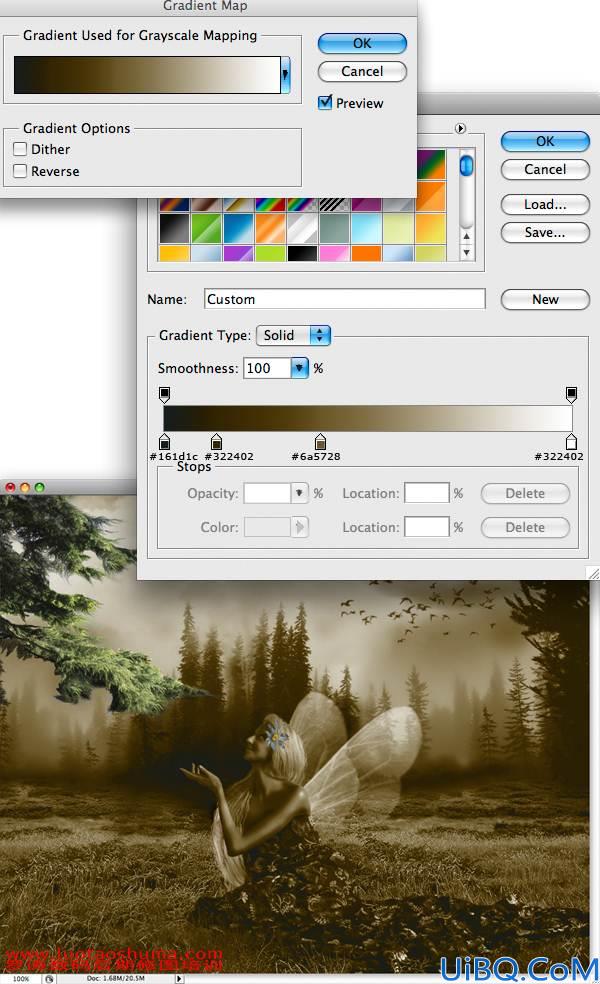The width and height of the screenshot is (600, 984).
Task: Click the Grayscale Mapping gradient preview bar
Action: point(147,75)
